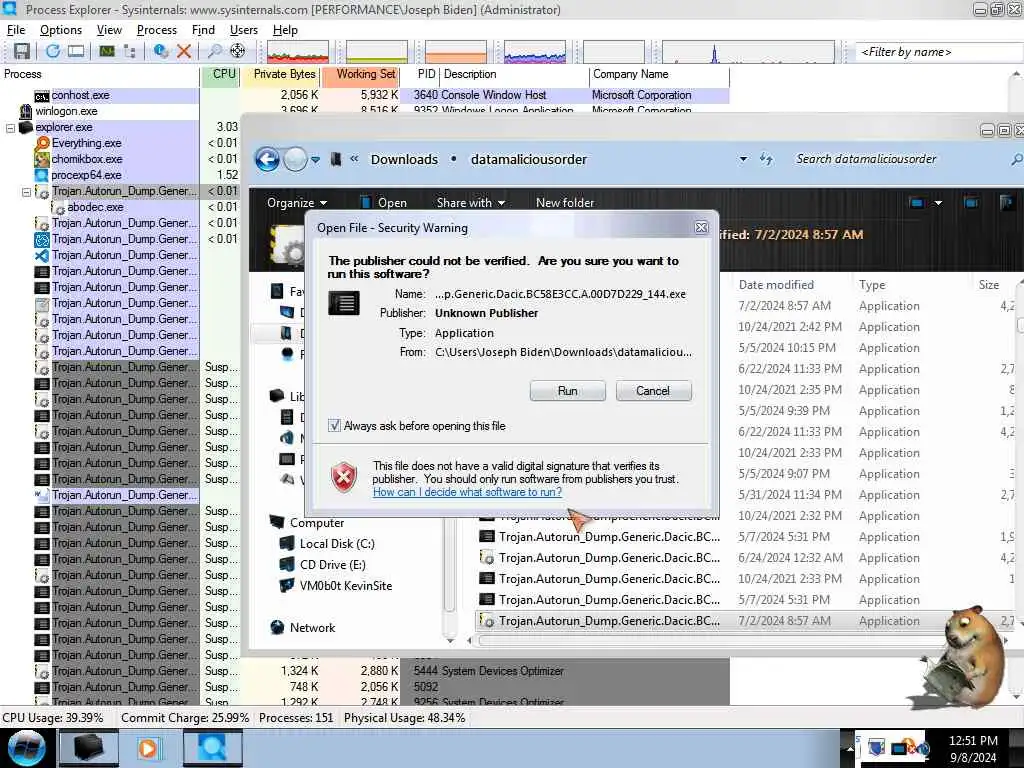Viewport: 1024px width, 768px height.
Task: Open the Share with dropdown
Action: [x=471, y=203]
